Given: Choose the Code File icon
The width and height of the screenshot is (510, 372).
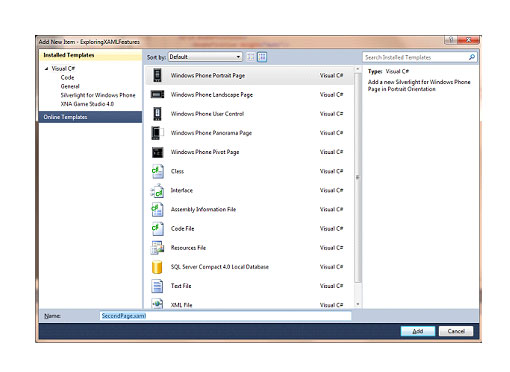Looking at the screenshot, I should click(x=157, y=229).
